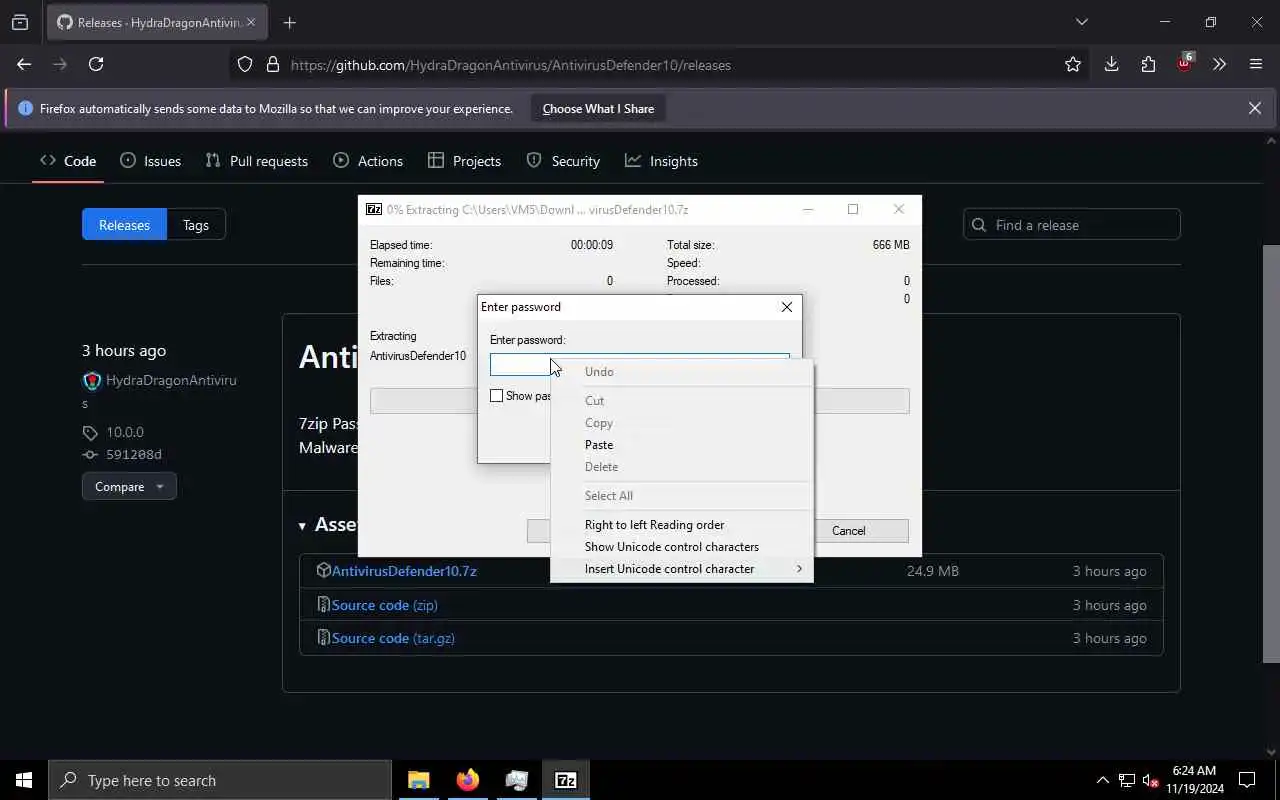Screen dimensions: 1280x800
Task: Focus the Find a release search box
Action: pos(1072,225)
